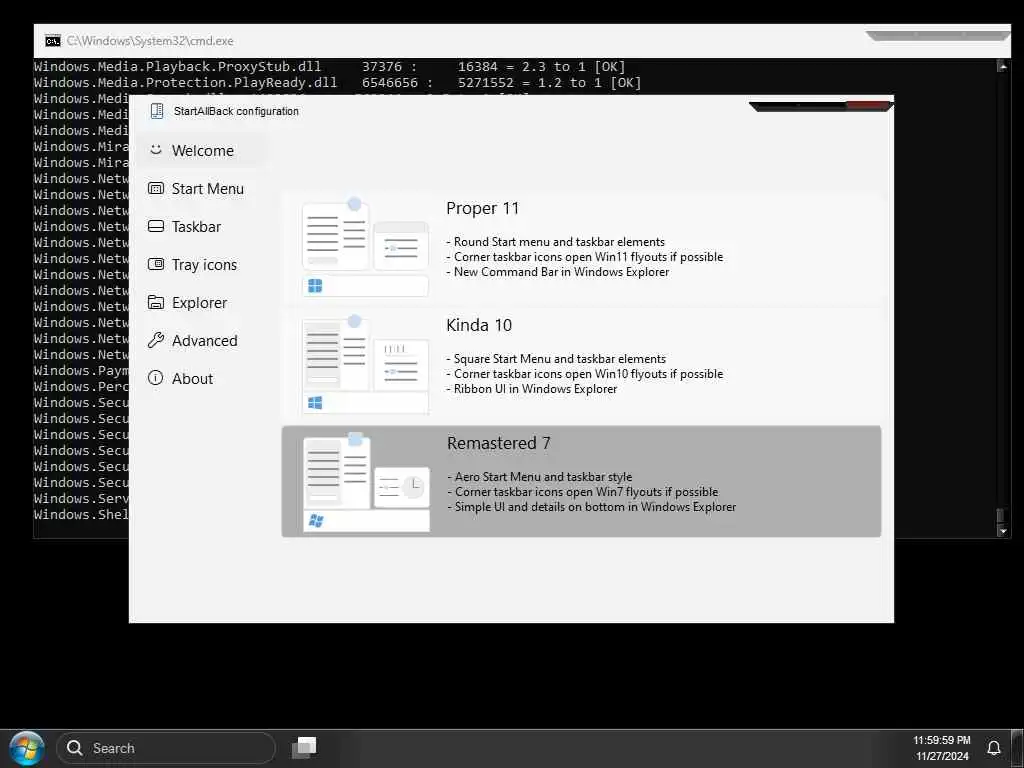This screenshot has height=768, width=1024.
Task: Click the Search magnifier icon on taskbar
Action: [x=74, y=748]
